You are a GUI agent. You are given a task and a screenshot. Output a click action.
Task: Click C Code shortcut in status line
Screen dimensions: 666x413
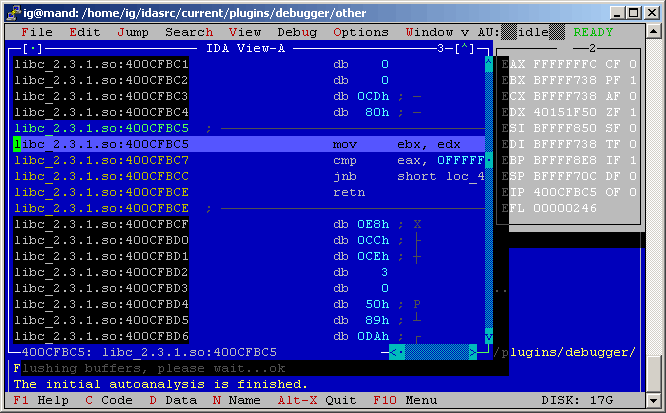(x=109, y=400)
